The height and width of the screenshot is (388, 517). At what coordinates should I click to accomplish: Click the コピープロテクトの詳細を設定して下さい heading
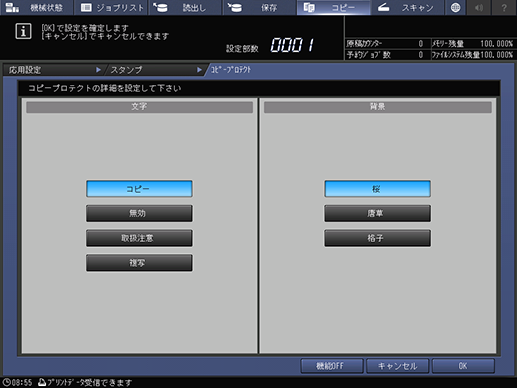pyautogui.click(x=105, y=88)
